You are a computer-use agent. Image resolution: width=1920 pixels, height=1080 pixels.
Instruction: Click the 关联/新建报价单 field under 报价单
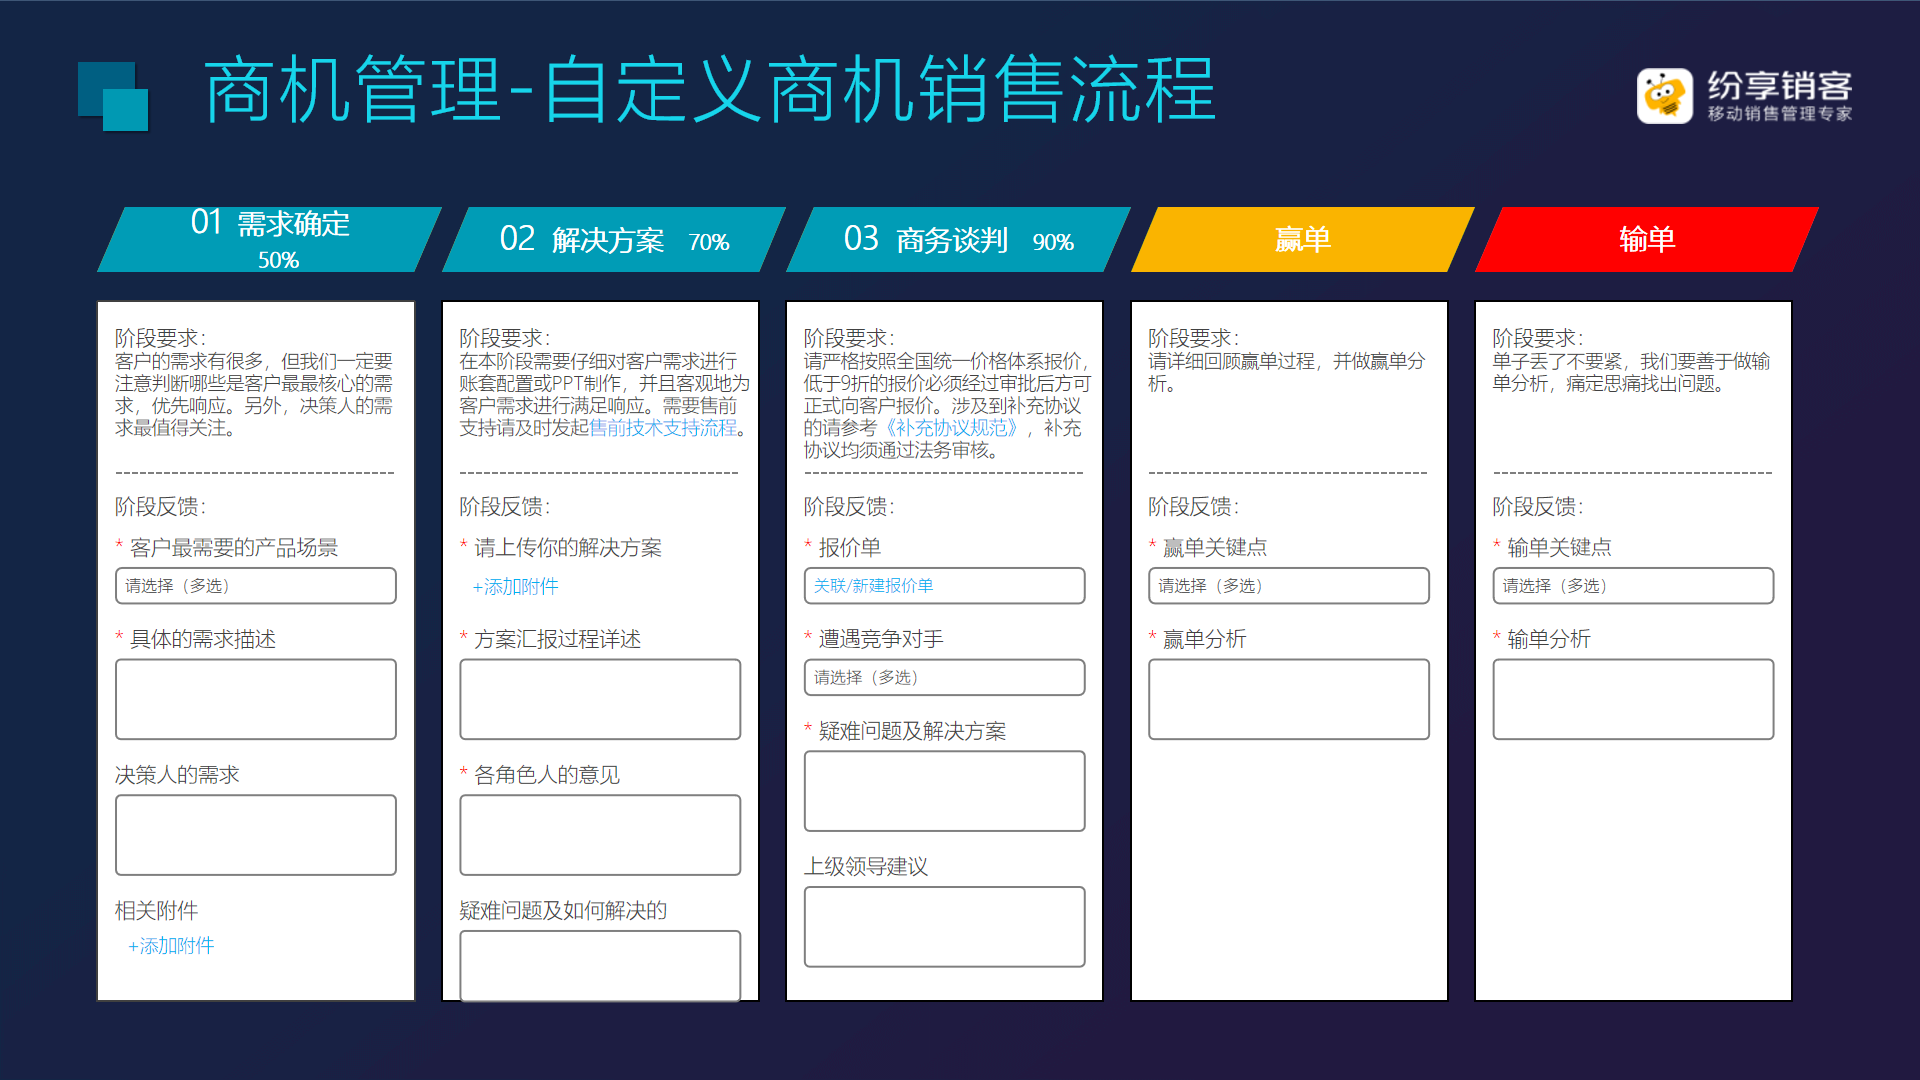click(x=944, y=586)
